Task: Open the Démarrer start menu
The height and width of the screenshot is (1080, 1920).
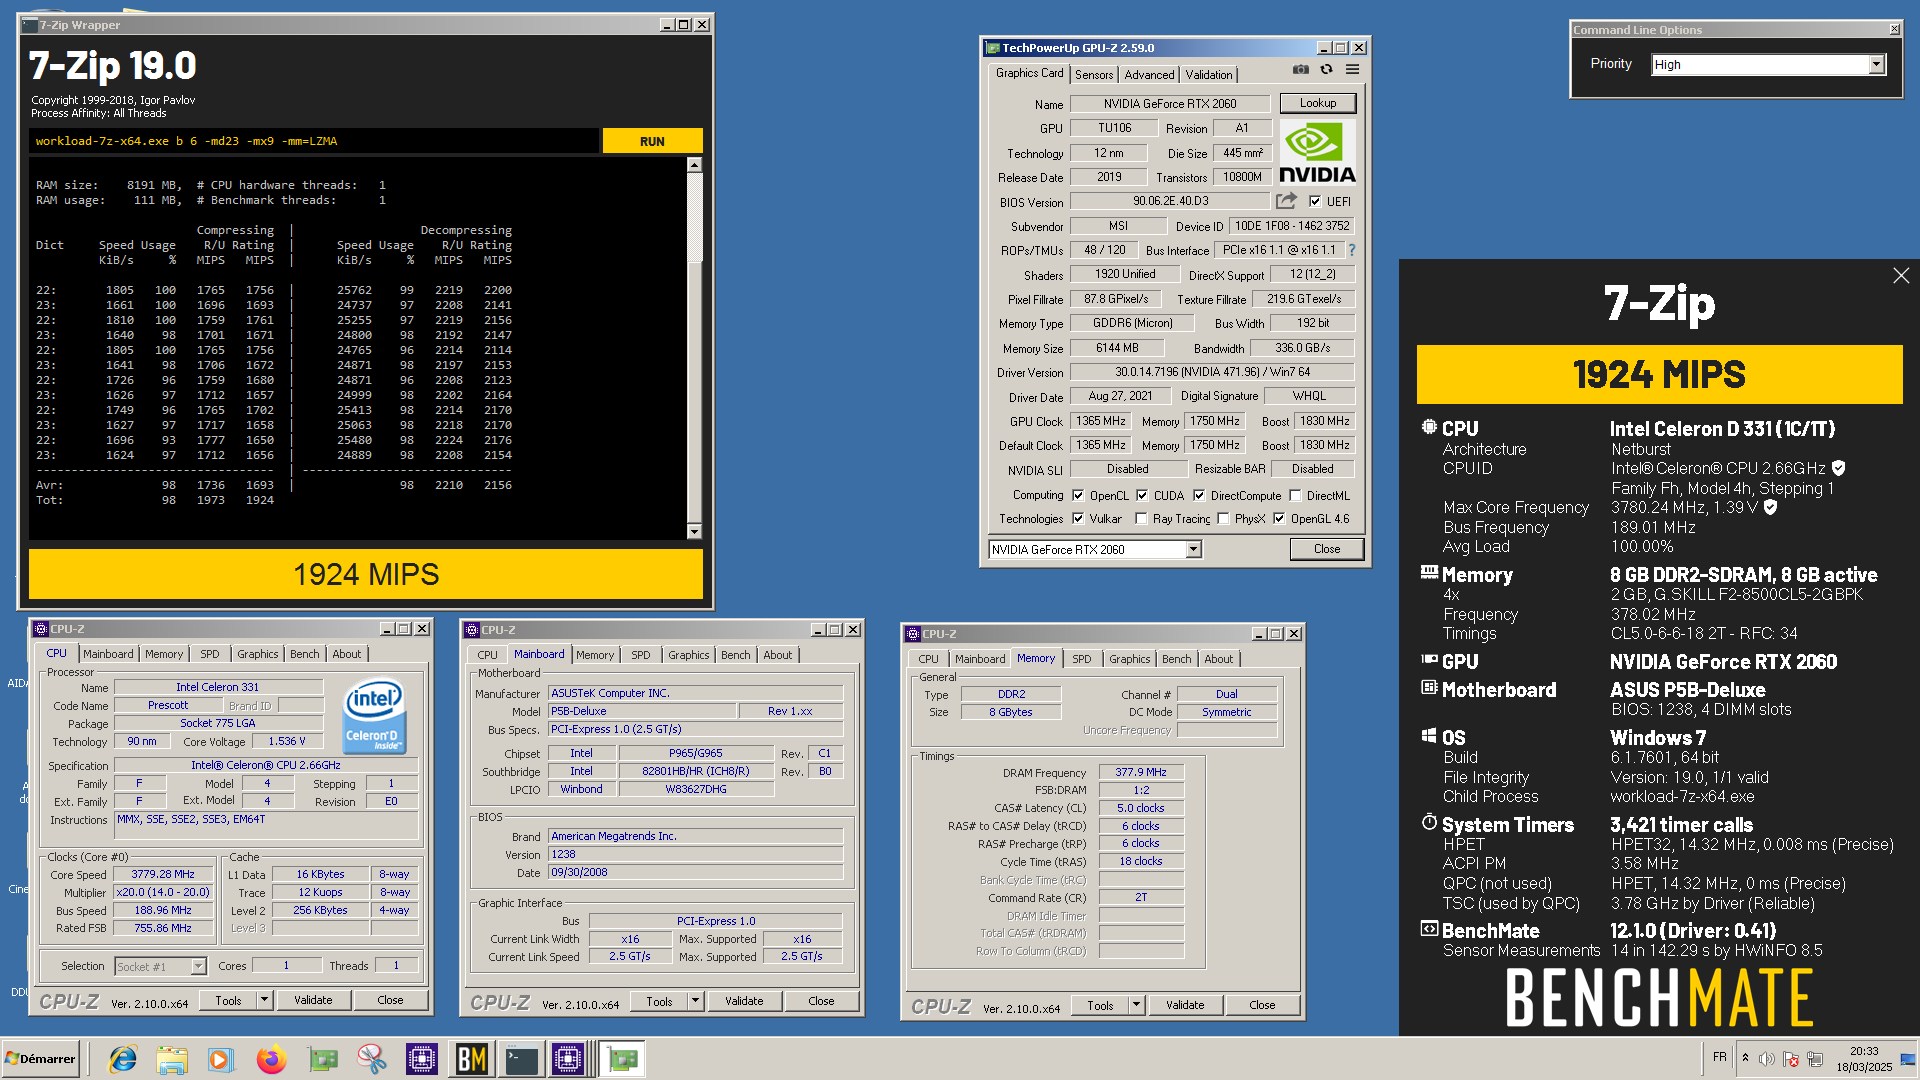Action: click(40, 1059)
